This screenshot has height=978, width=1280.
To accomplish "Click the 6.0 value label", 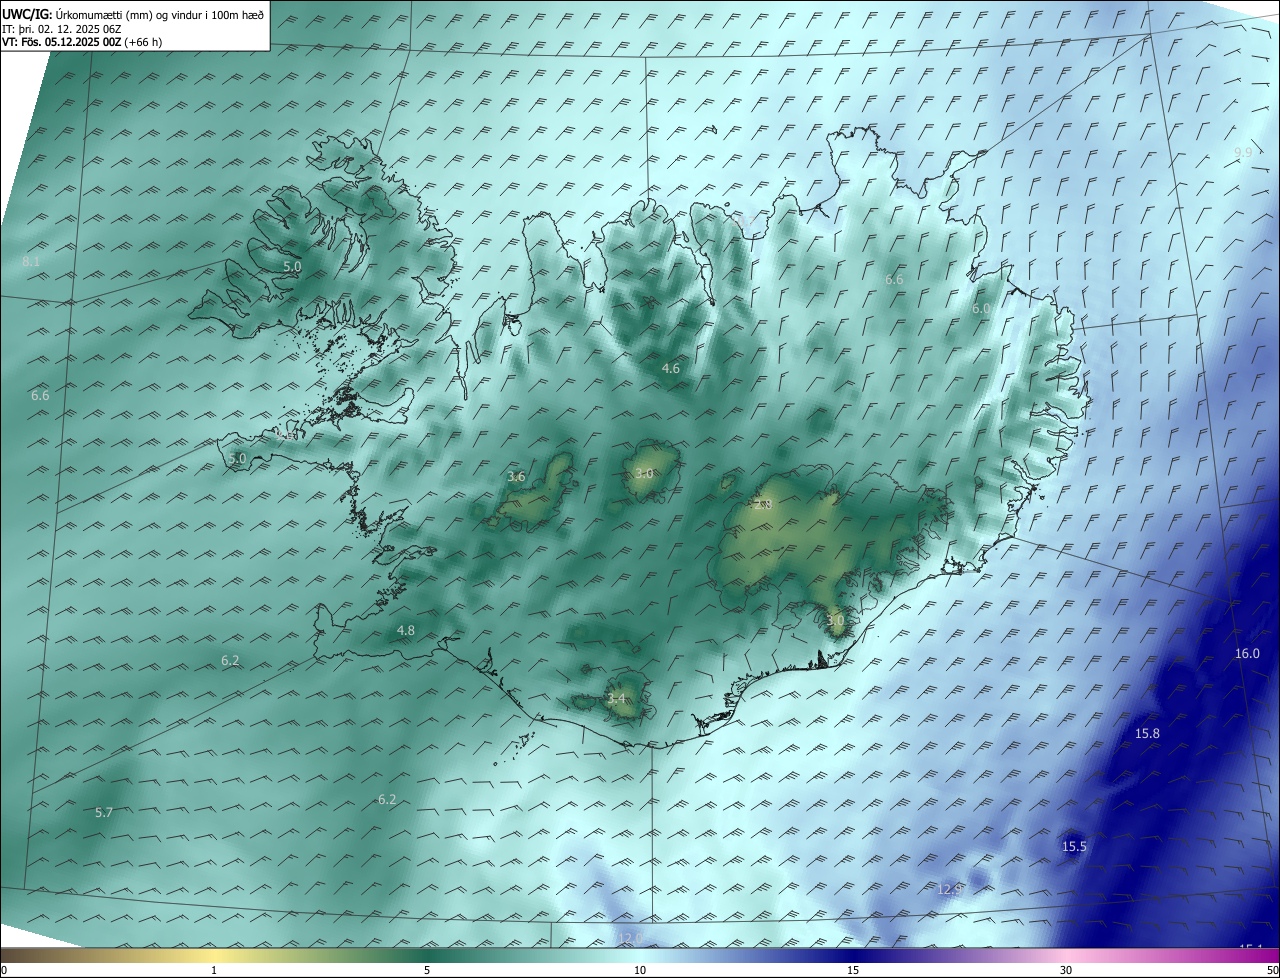I will [981, 310].
